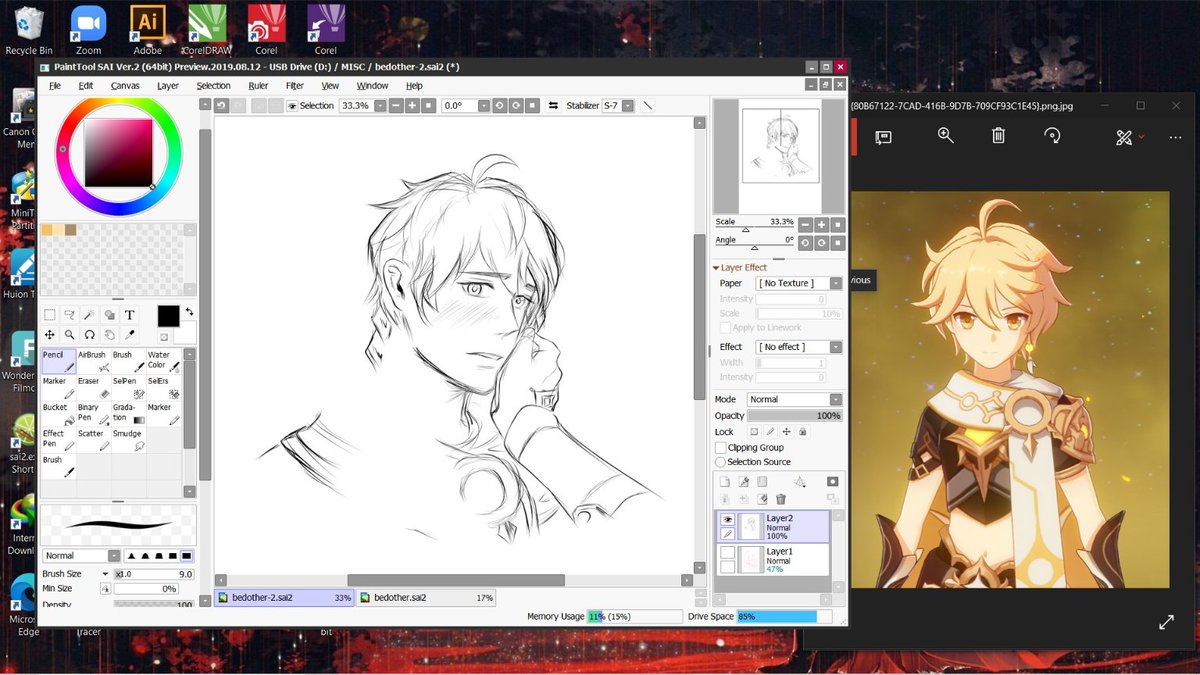The width and height of the screenshot is (1200, 675).
Task: Activate the rectangular selection tool
Action: point(49,315)
